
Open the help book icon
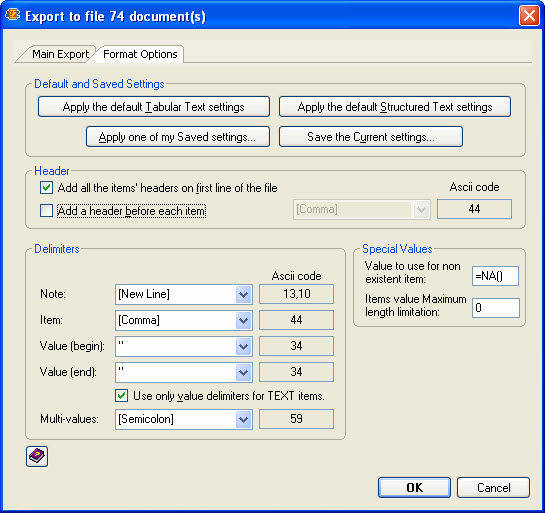(37, 456)
